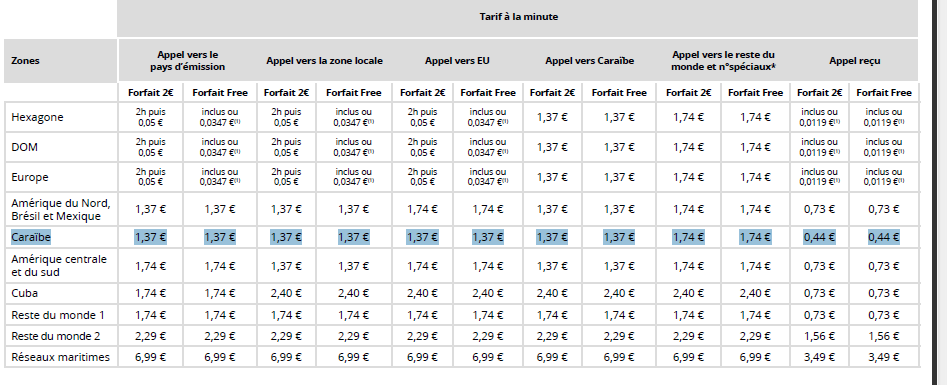
Task: Click 'Forfait Free' under zone locale
Action: [x=354, y=92]
